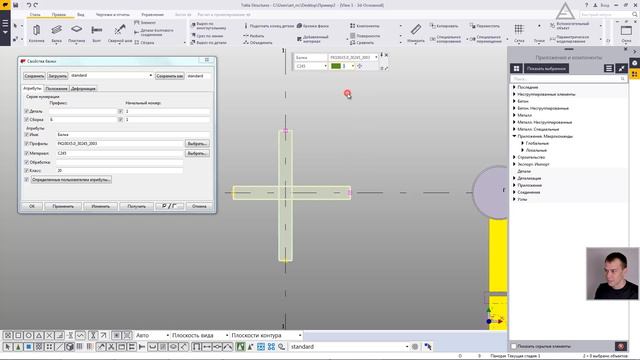Enable Показать скрытые элементы checkbox
The image size is (640, 360).
click(x=514, y=346)
